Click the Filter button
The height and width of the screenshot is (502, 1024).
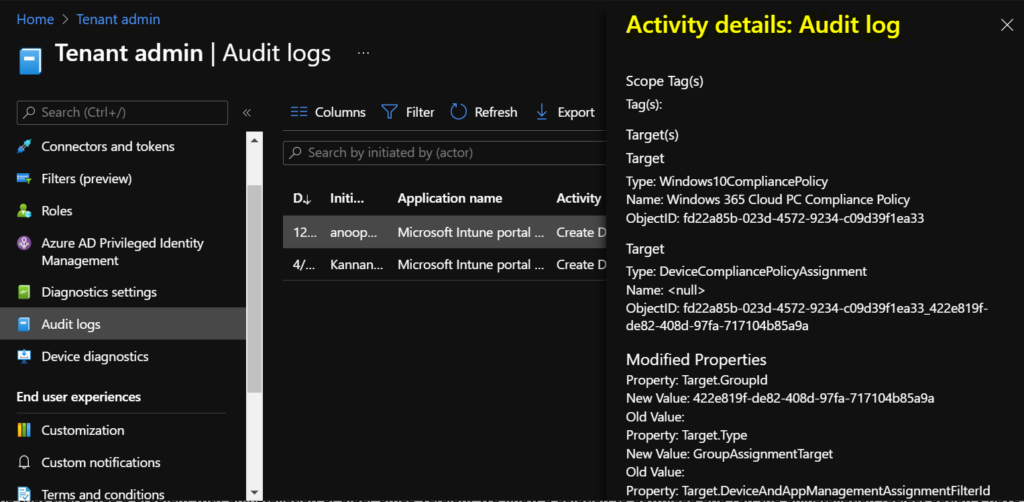click(408, 112)
